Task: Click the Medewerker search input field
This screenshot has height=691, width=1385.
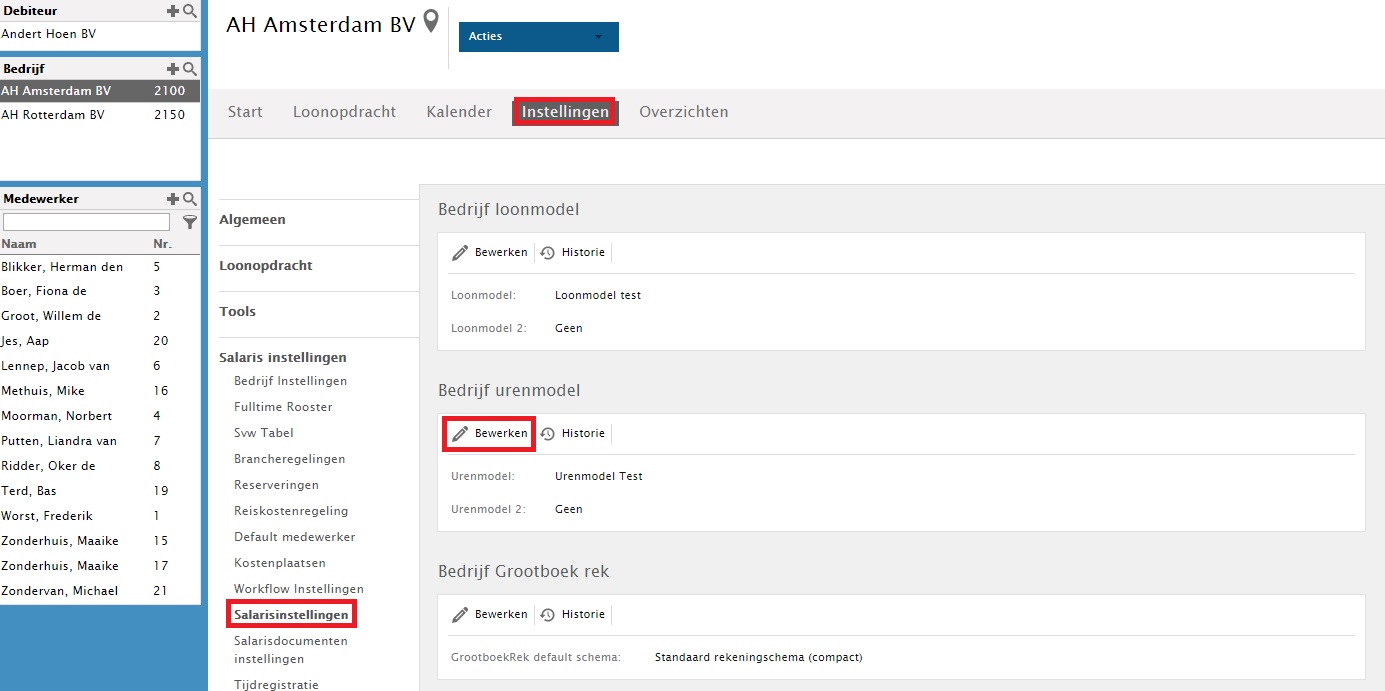Action: [x=87, y=222]
